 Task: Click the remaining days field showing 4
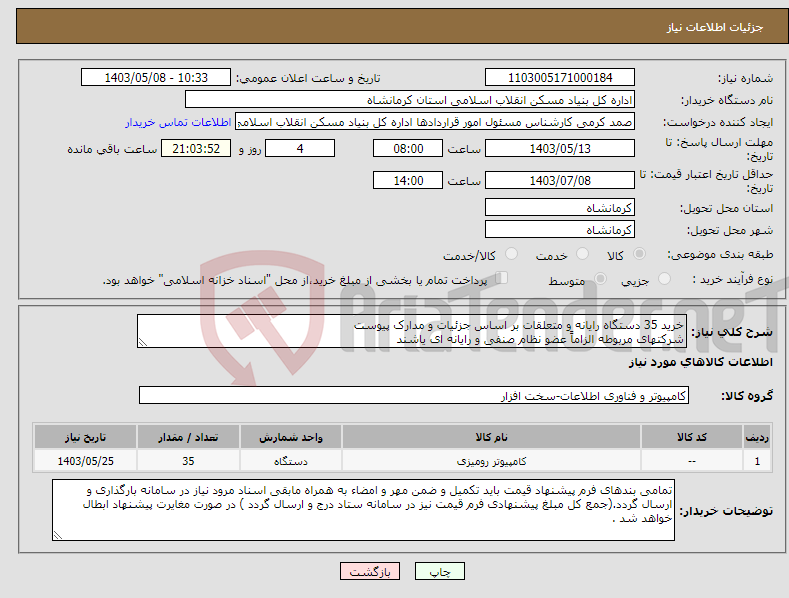300,148
